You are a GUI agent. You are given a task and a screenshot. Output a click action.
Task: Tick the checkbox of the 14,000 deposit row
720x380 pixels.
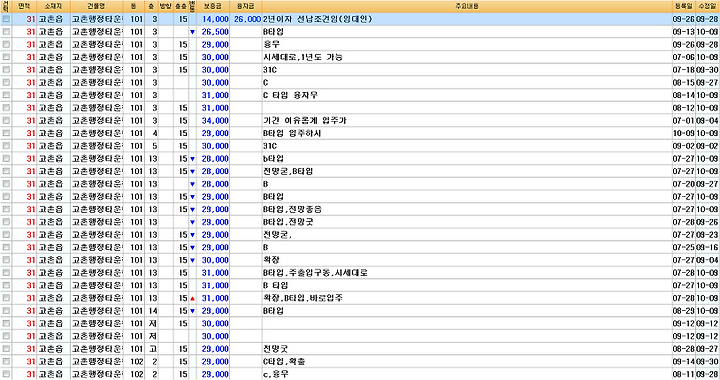point(6,19)
